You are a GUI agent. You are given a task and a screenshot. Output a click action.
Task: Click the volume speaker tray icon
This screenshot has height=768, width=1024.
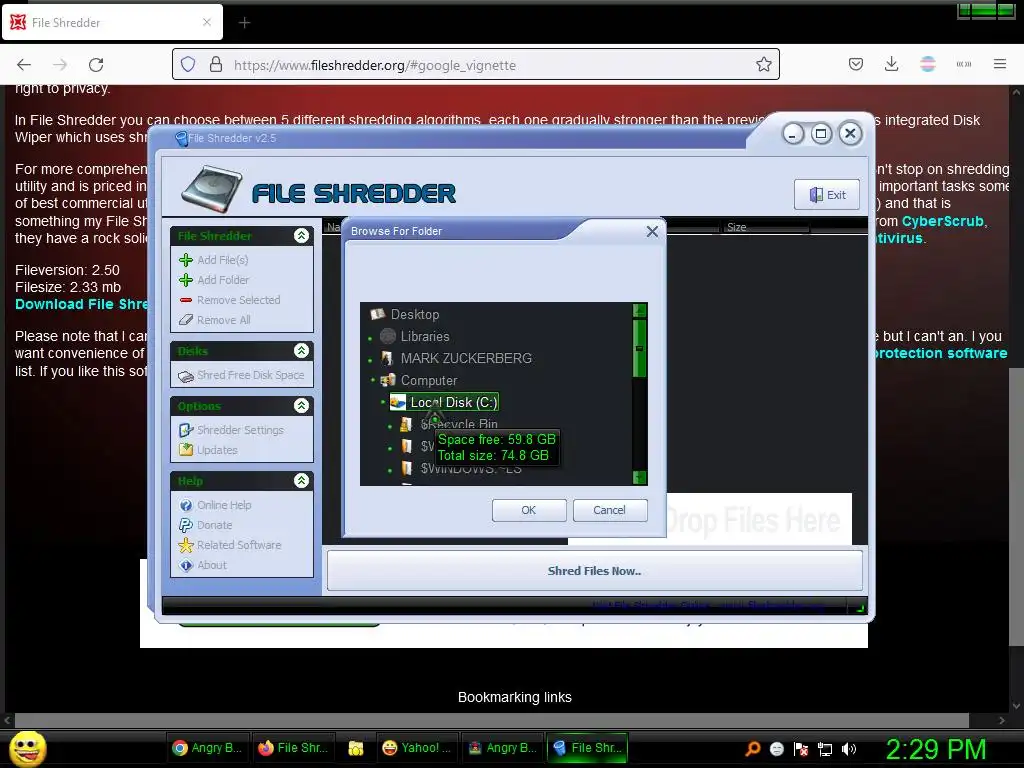coord(849,749)
